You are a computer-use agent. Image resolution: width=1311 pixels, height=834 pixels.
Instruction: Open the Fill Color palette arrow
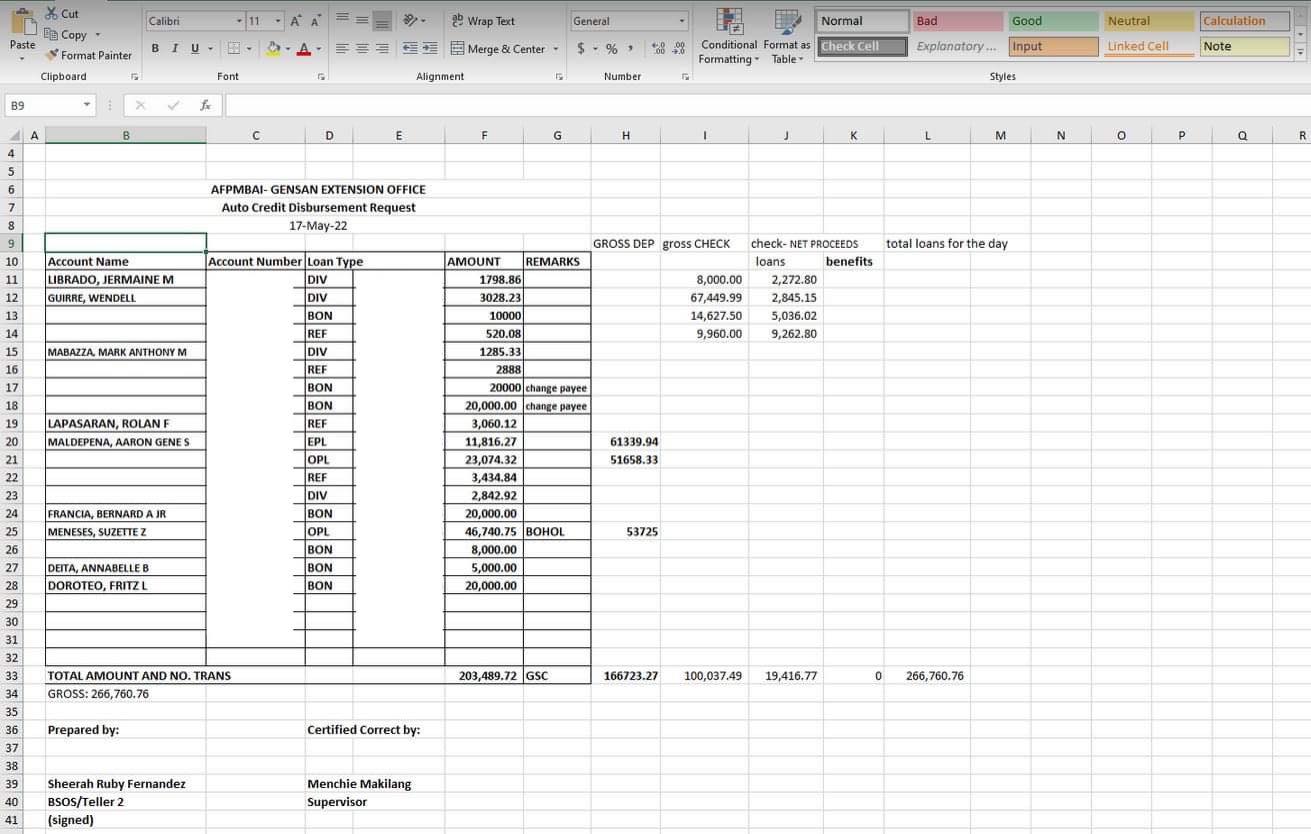tap(287, 48)
